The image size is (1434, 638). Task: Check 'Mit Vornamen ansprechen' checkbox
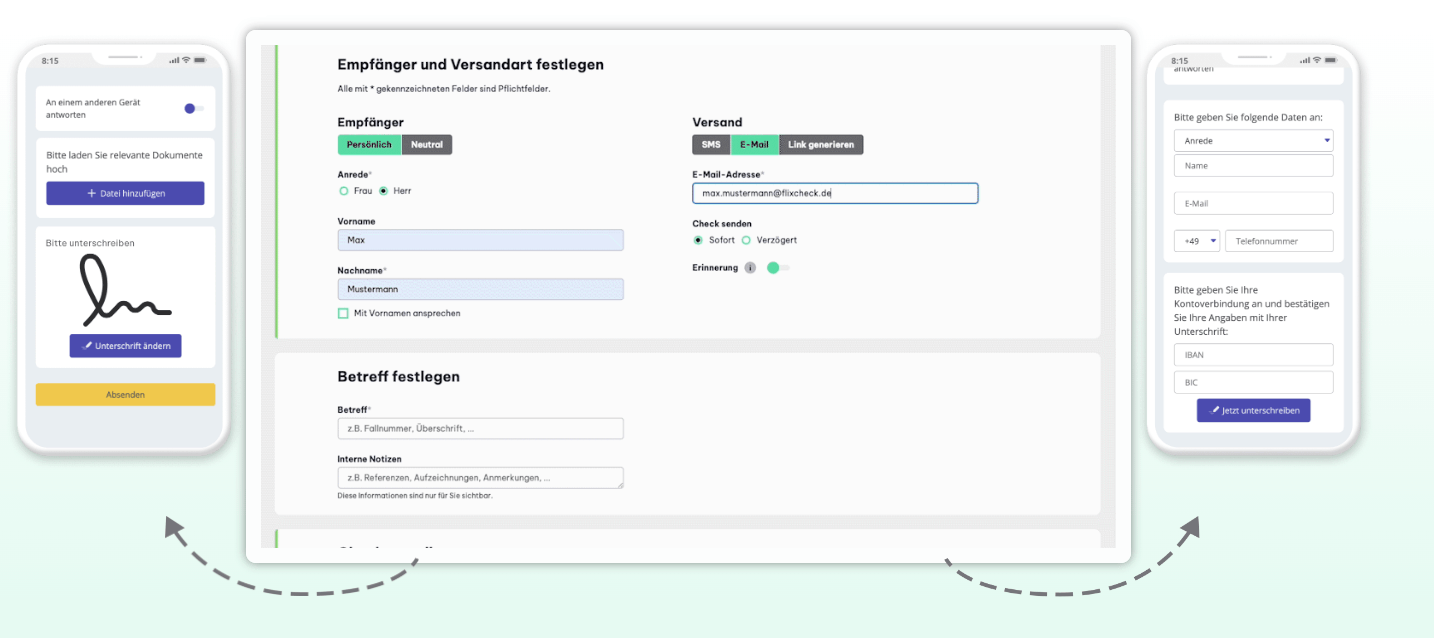click(344, 313)
